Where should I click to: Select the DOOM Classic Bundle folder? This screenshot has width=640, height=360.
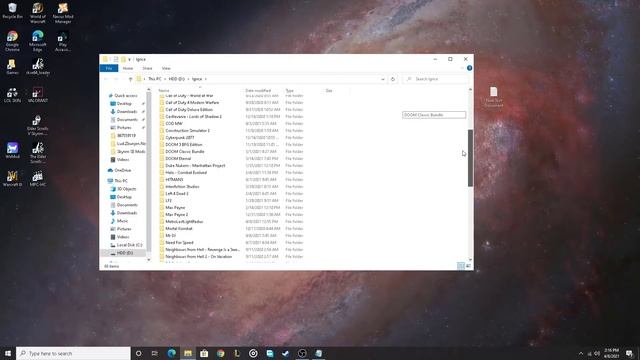point(184,151)
